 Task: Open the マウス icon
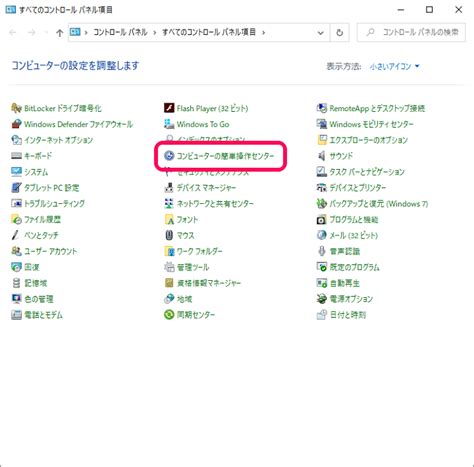pyautogui.click(x=169, y=235)
